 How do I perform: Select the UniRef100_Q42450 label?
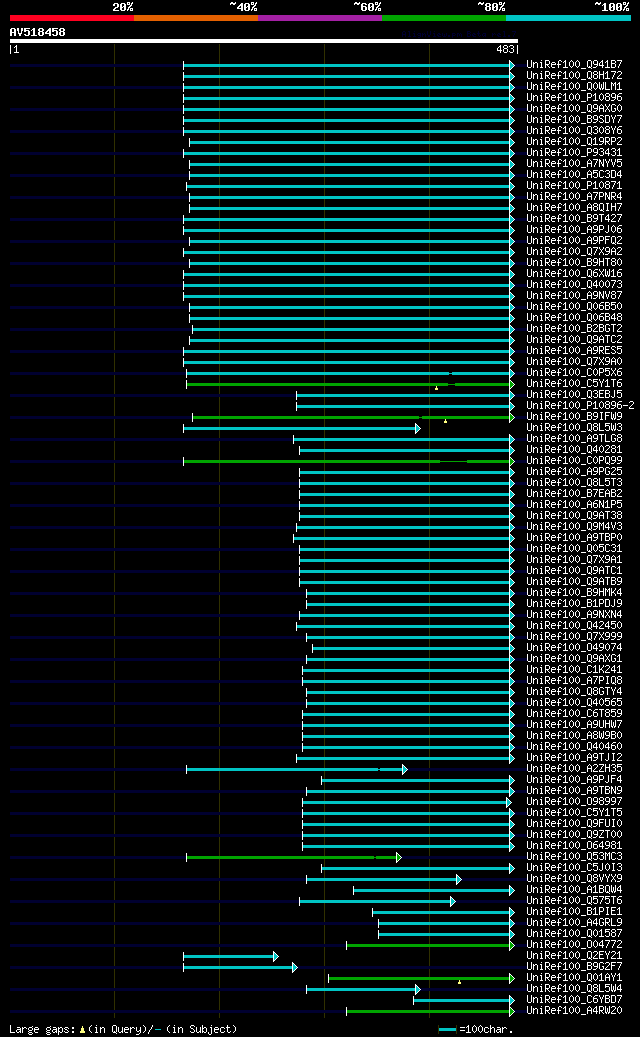click(574, 626)
